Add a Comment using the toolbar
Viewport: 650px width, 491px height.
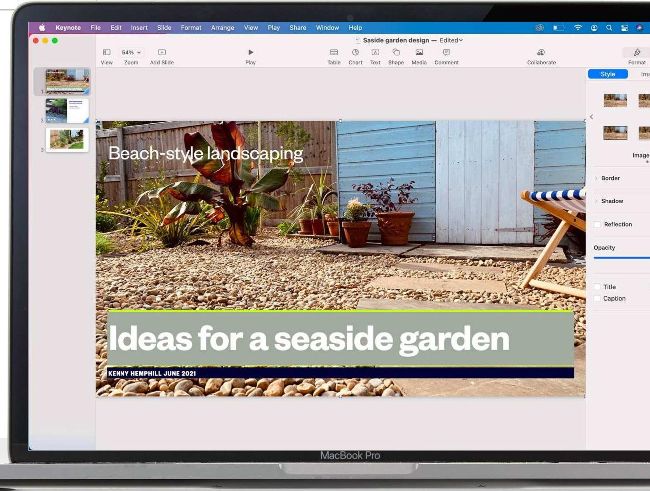tap(446, 52)
